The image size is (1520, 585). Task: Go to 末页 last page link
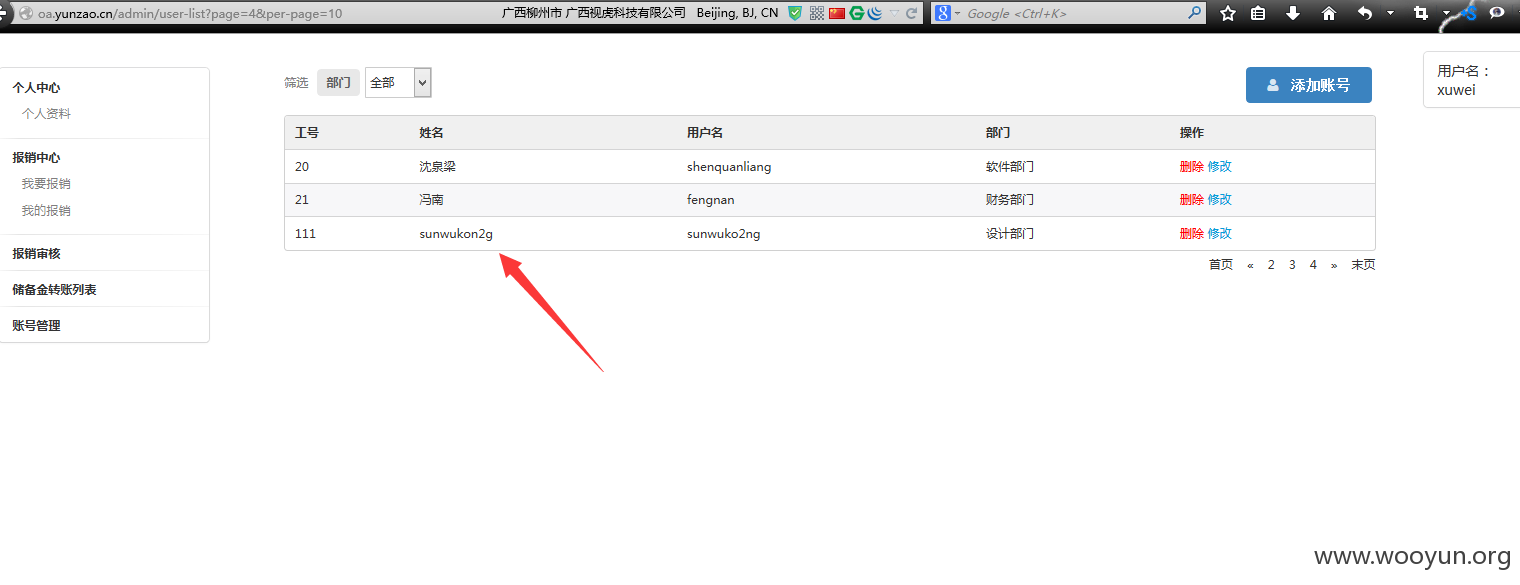pyautogui.click(x=1363, y=265)
